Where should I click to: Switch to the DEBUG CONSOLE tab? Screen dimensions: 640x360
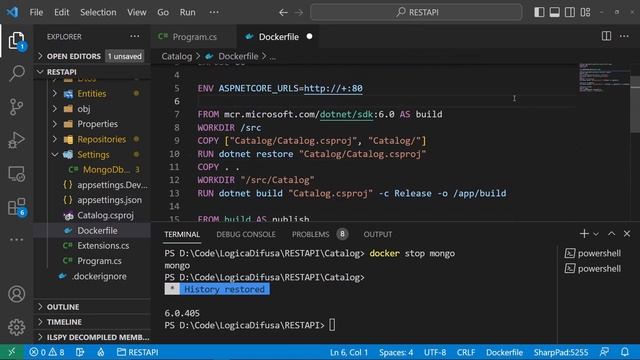pos(246,234)
